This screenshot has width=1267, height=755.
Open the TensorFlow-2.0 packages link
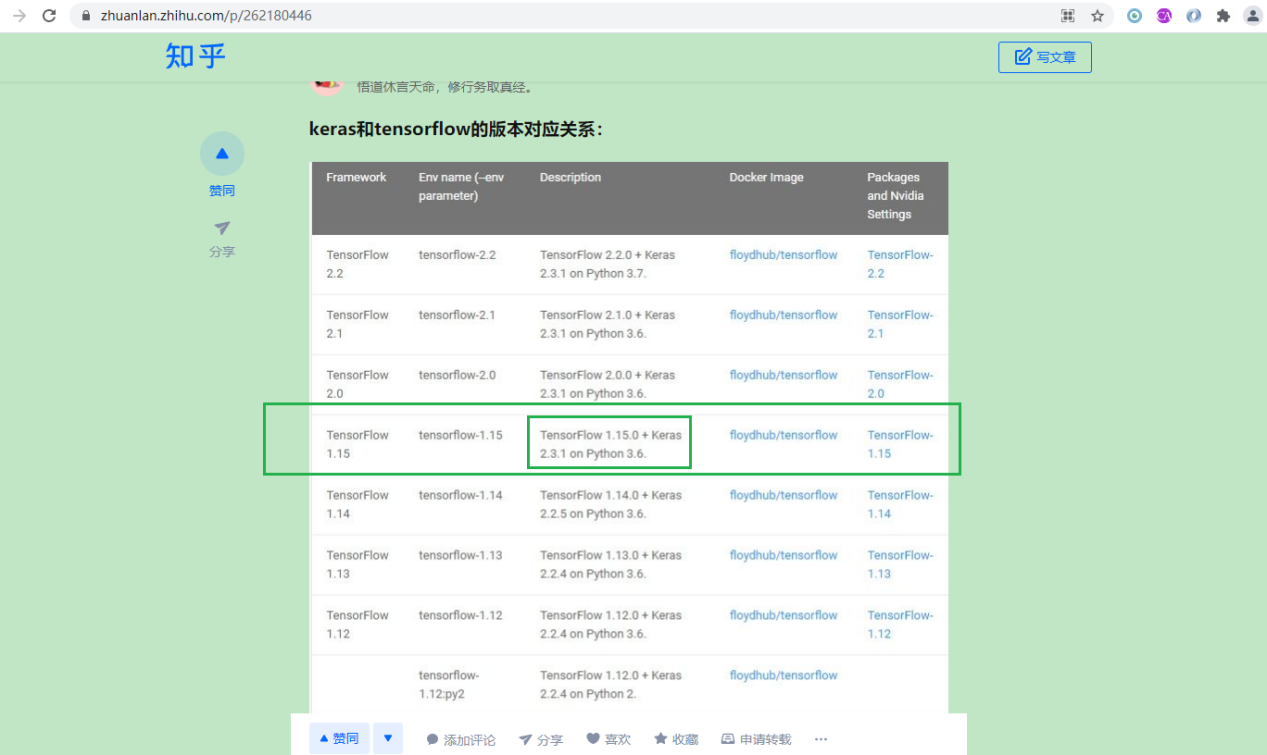point(900,384)
